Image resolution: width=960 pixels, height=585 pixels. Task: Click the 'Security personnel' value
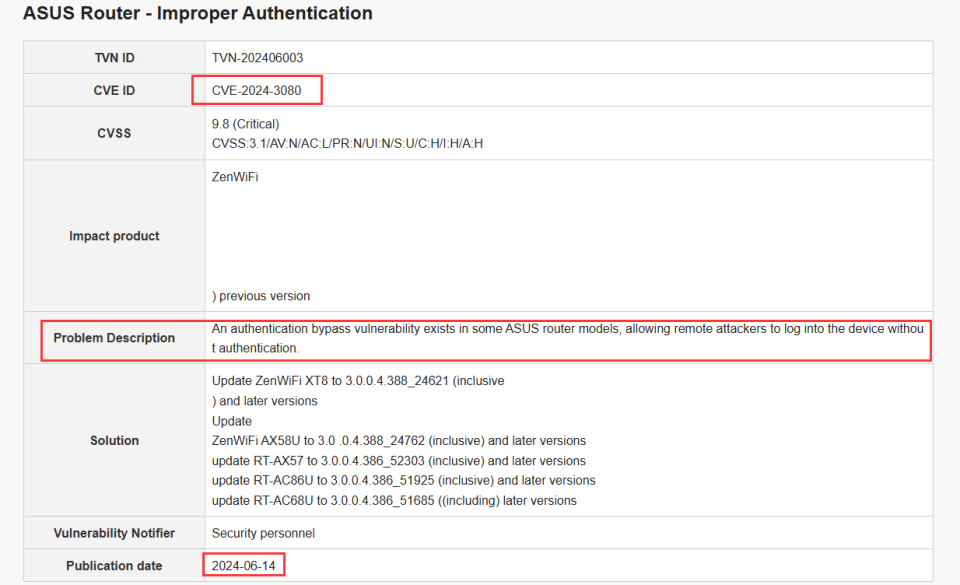(x=263, y=533)
